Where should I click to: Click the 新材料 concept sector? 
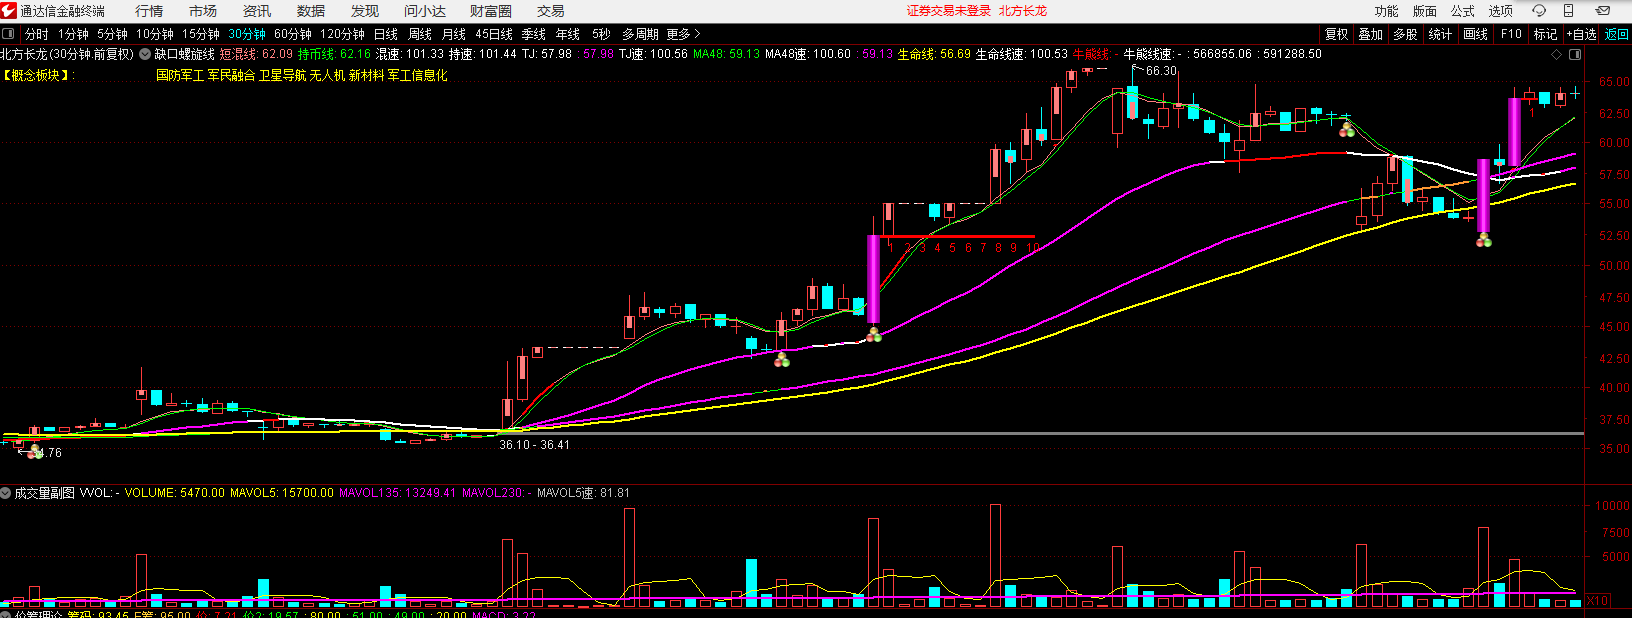366,75
